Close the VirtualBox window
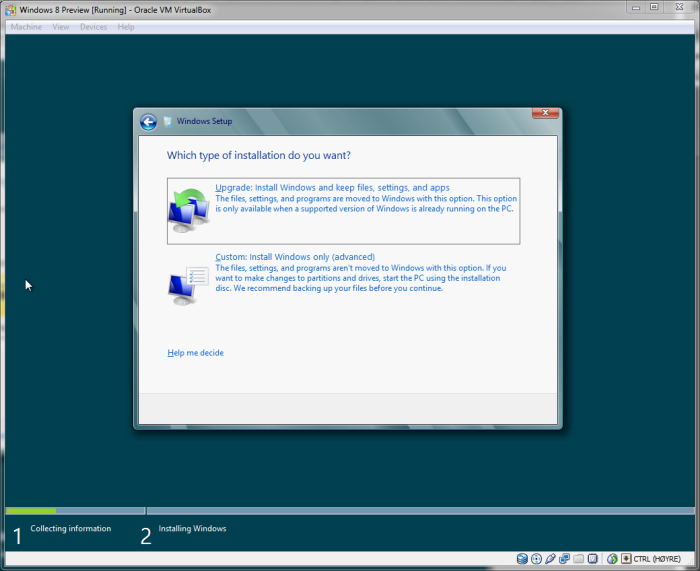This screenshot has width=700, height=571. [x=679, y=7]
